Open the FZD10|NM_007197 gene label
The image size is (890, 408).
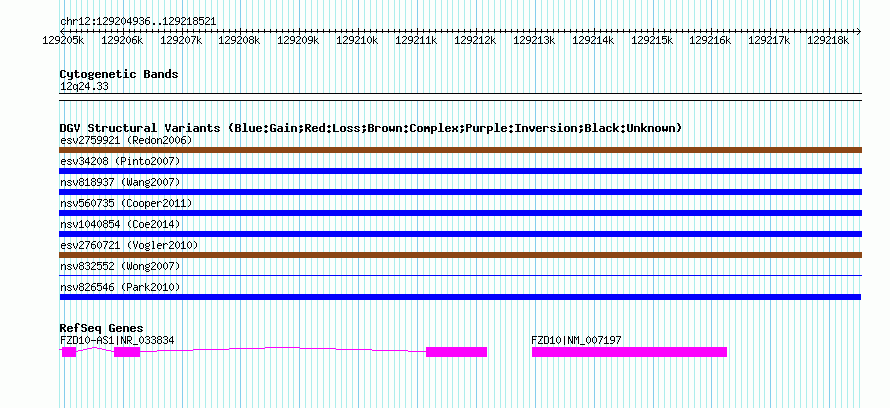click(576, 340)
